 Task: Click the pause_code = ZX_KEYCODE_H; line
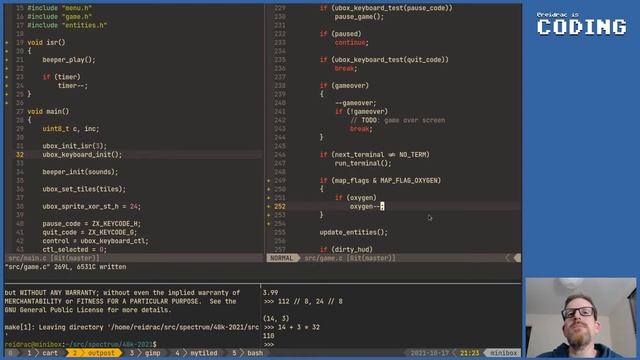tap(91, 224)
